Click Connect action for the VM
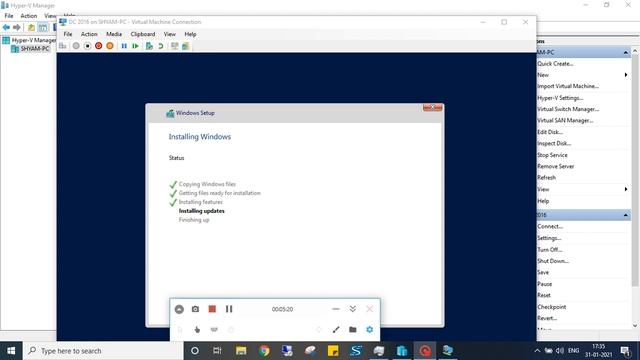640x360 pixels. tap(550, 226)
